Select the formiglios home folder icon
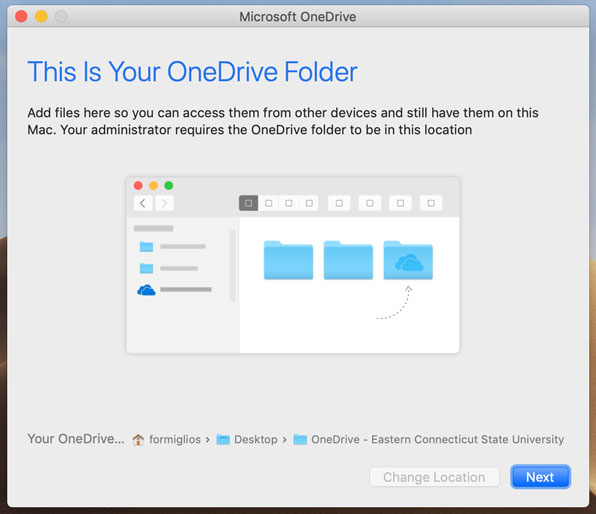The height and width of the screenshot is (514, 596). click(138, 439)
